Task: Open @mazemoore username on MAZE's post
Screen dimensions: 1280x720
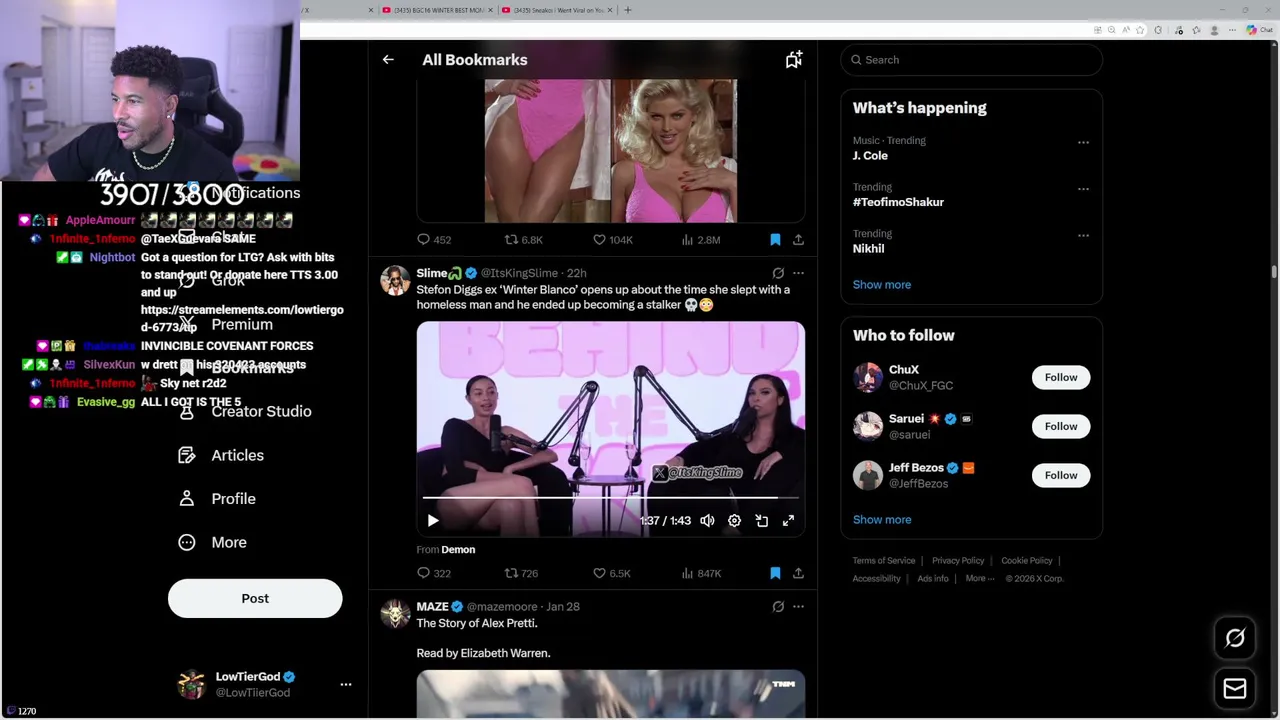Action: 502,606
